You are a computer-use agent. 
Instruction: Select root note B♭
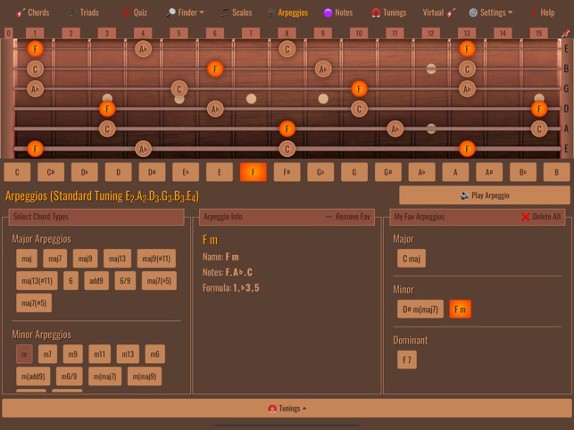pos(523,172)
